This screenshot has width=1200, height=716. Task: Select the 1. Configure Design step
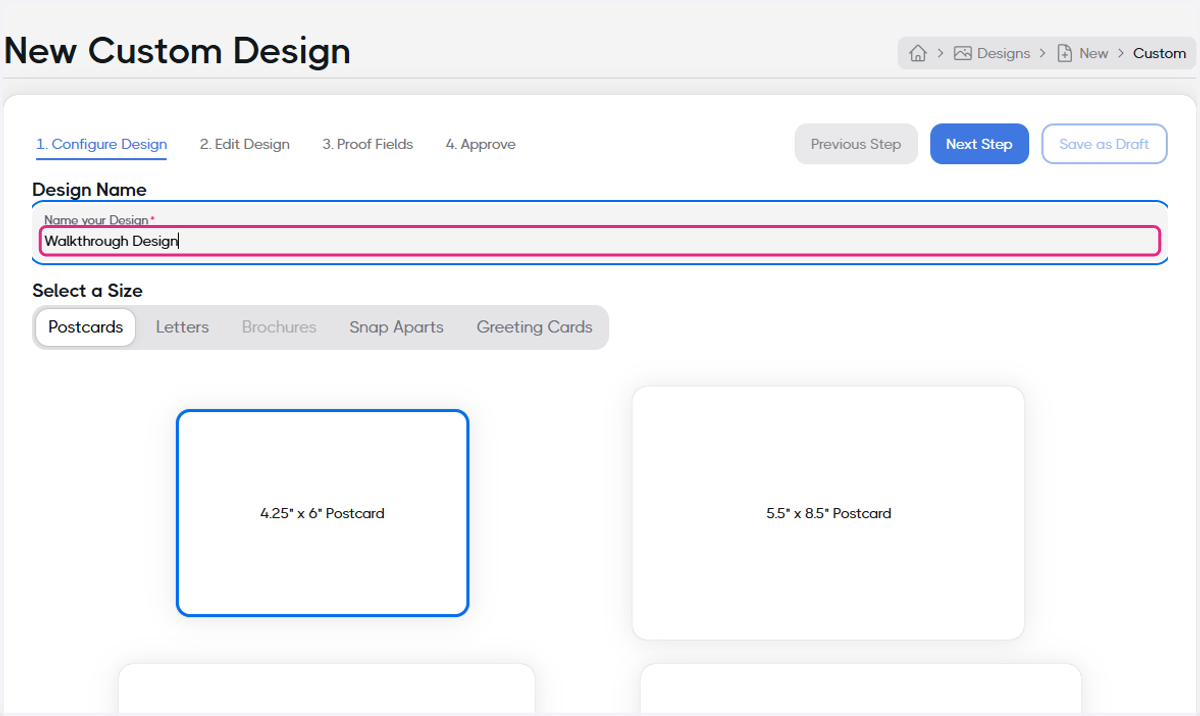(101, 144)
